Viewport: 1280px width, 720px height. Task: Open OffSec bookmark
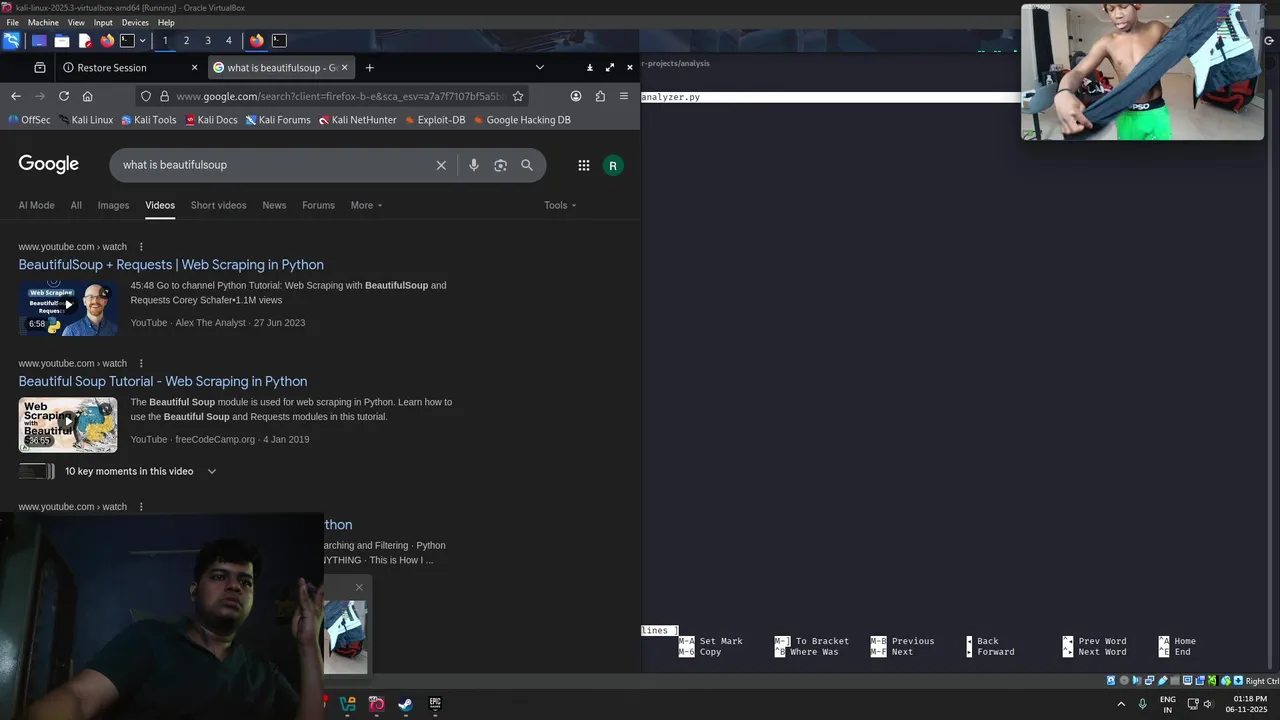pos(29,120)
